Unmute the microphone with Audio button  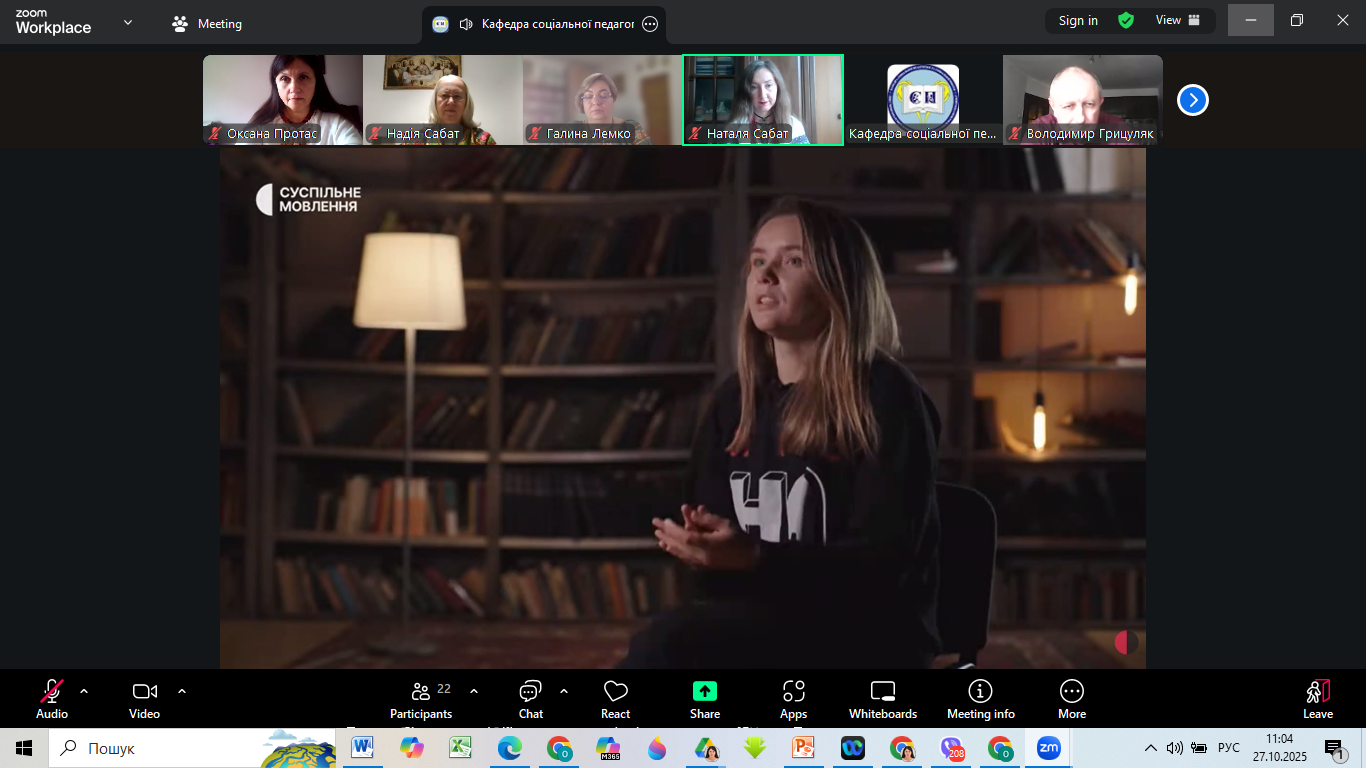click(52, 699)
